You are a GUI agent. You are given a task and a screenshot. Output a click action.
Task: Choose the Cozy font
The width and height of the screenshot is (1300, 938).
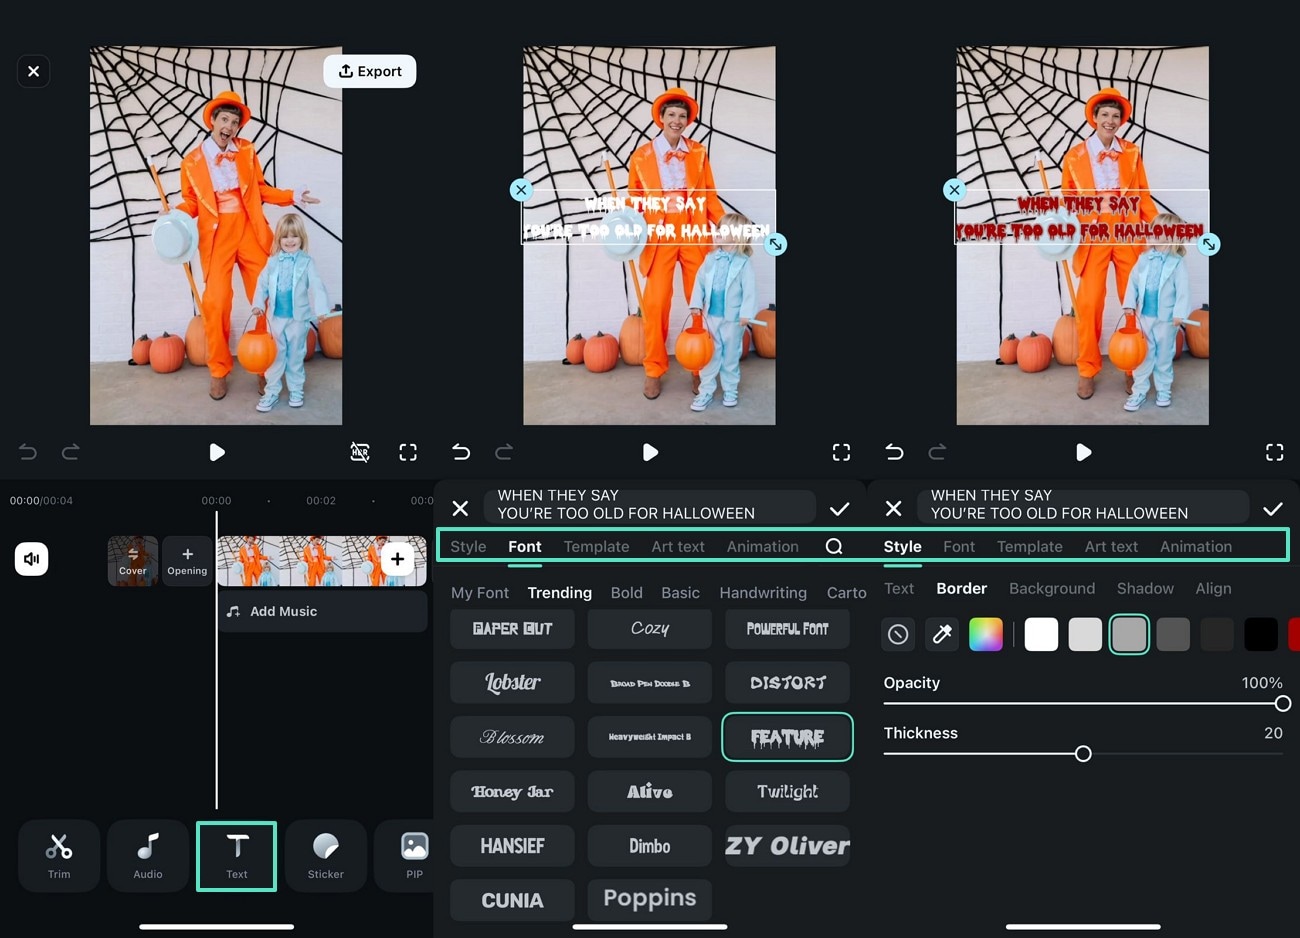[x=650, y=628]
